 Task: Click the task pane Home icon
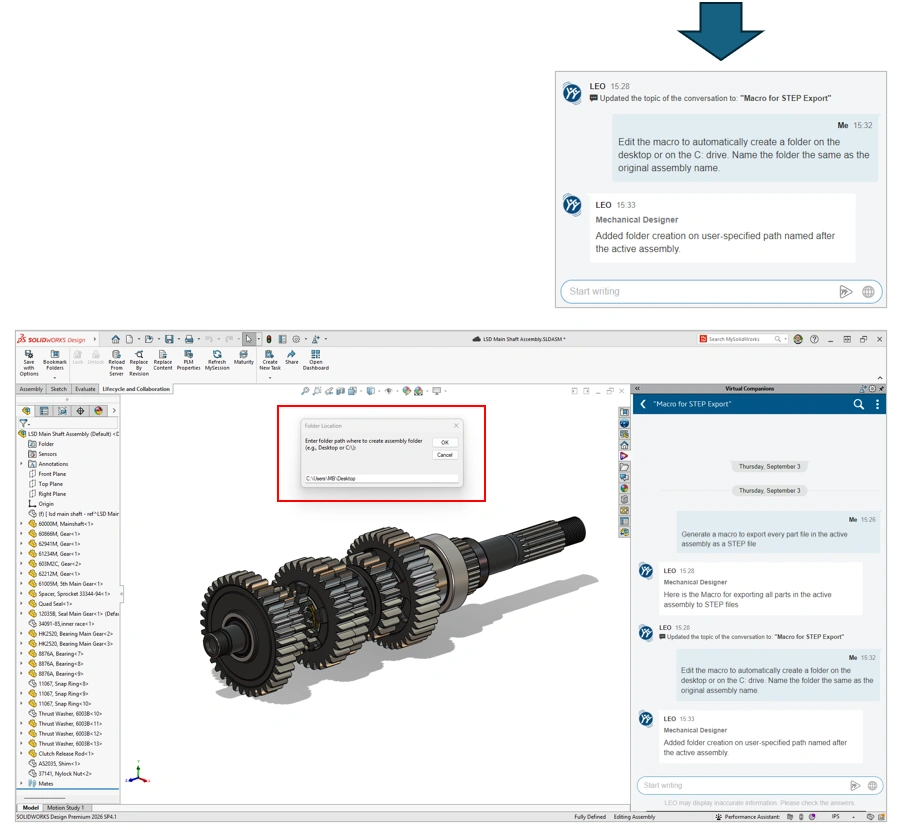pos(624,445)
